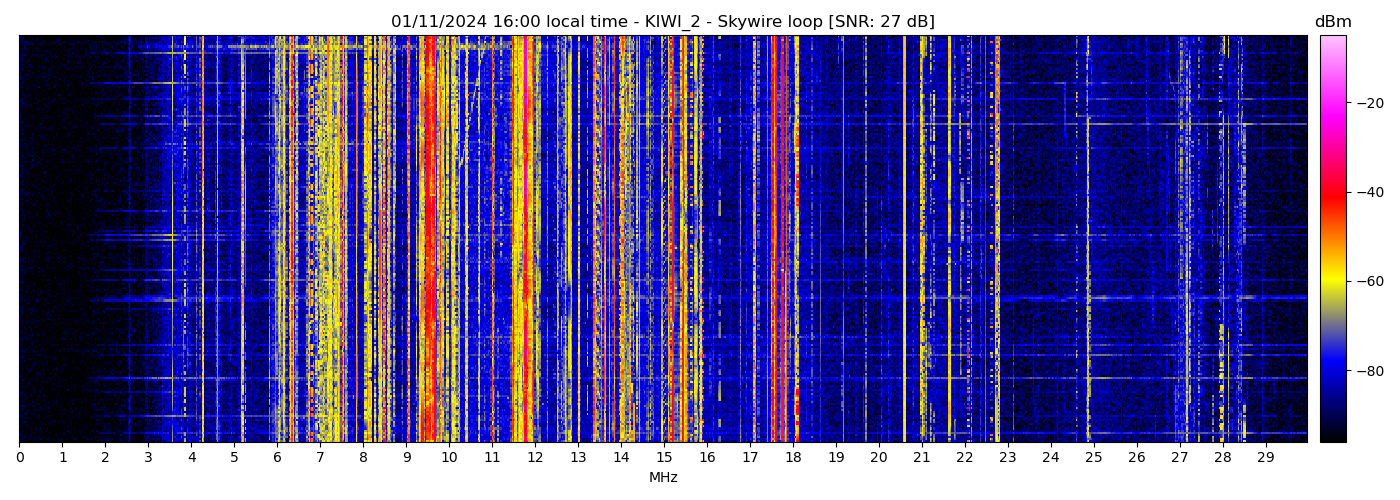This screenshot has width=1400, height=500.
Task: Click the 5 MHz tick label
Action: pos(234,457)
